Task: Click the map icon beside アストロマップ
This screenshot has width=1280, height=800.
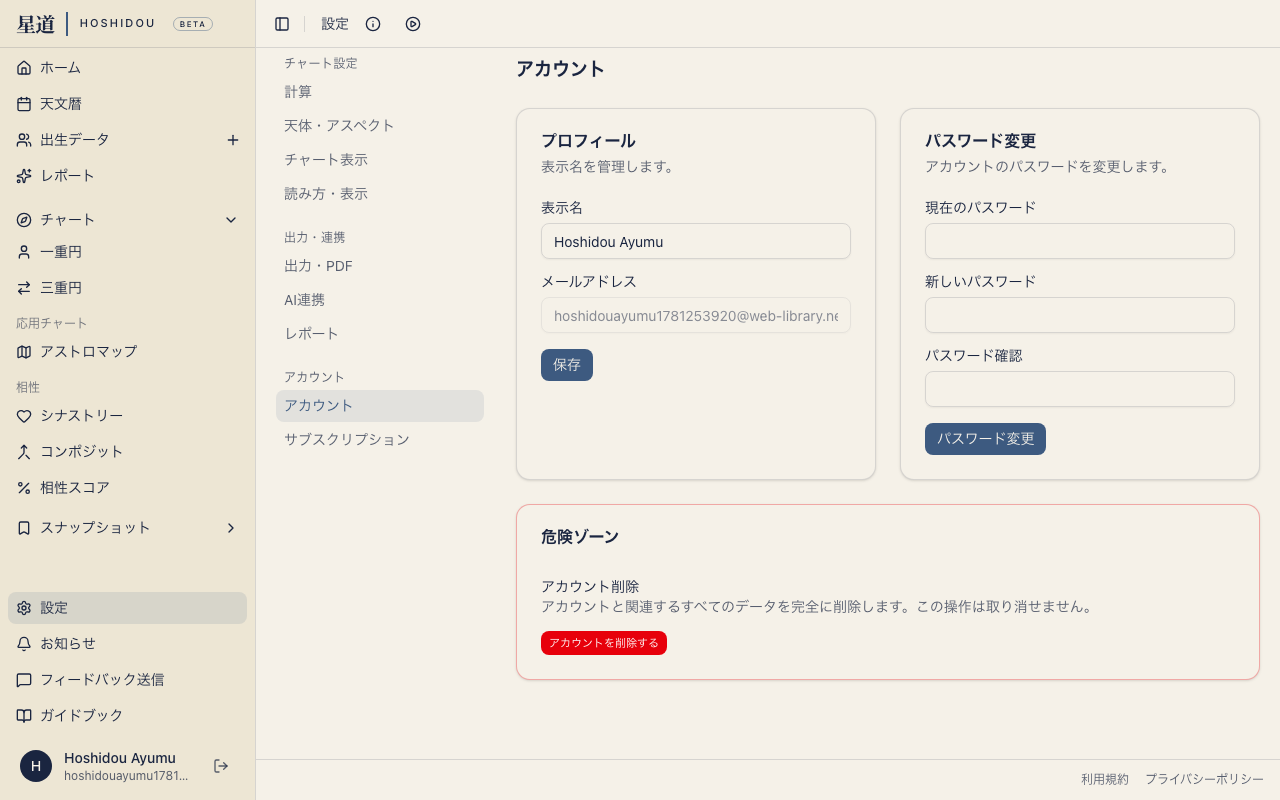Action: (24, 352)
